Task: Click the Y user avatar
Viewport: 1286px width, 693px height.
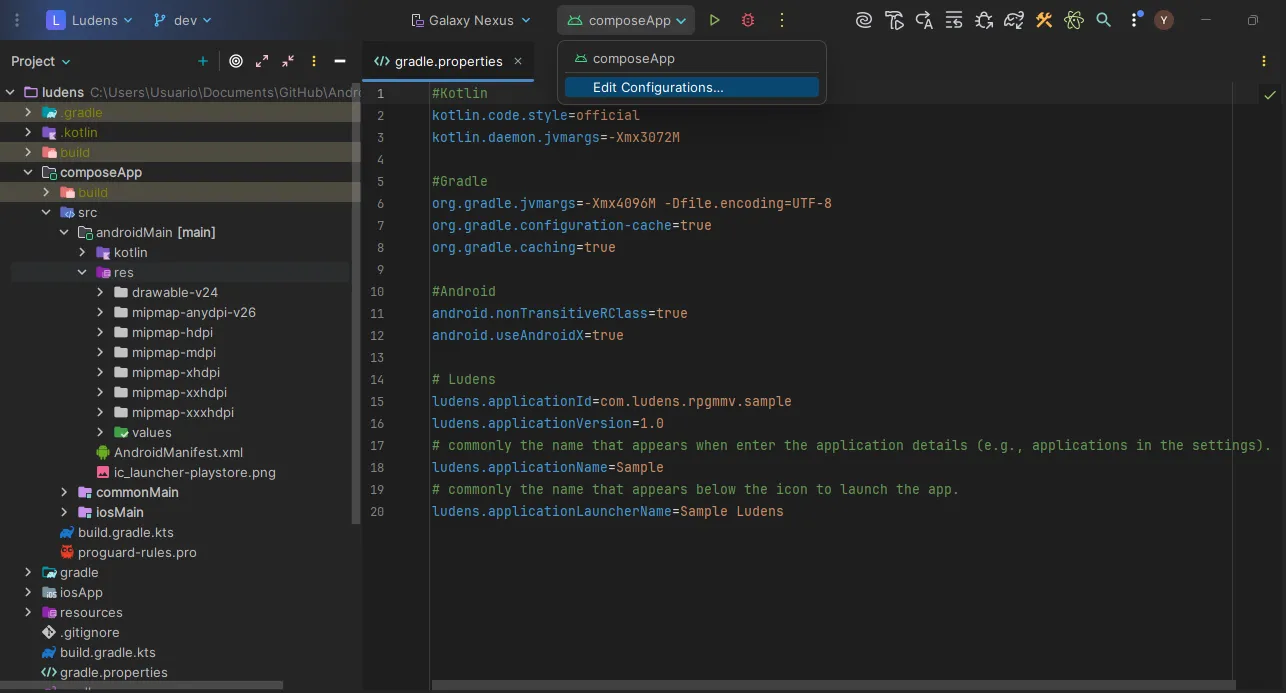Action: (1163, 19)
